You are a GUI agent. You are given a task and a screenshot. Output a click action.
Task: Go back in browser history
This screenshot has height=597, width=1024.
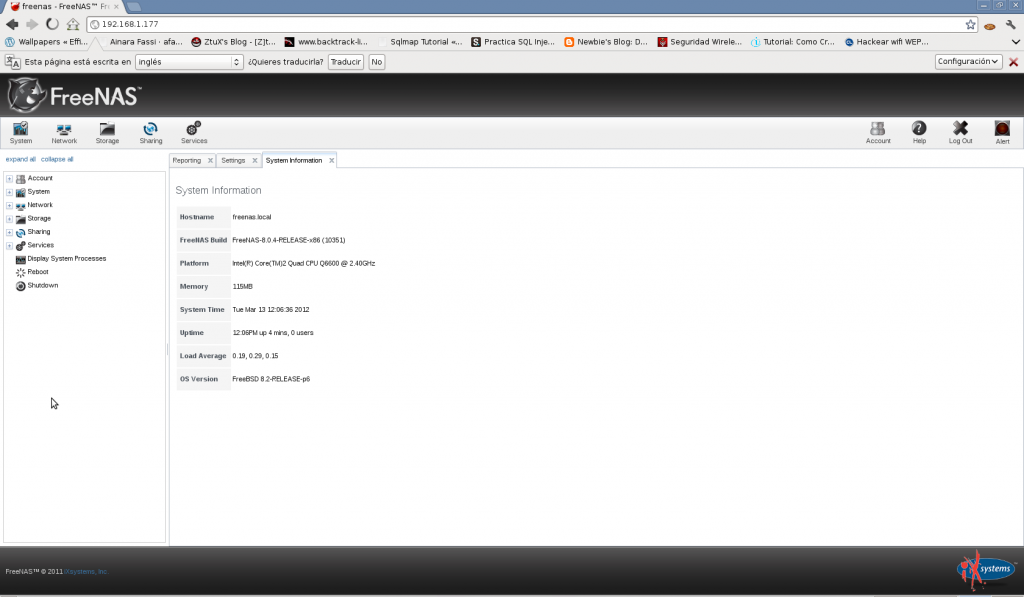click(x=12, y=24)
